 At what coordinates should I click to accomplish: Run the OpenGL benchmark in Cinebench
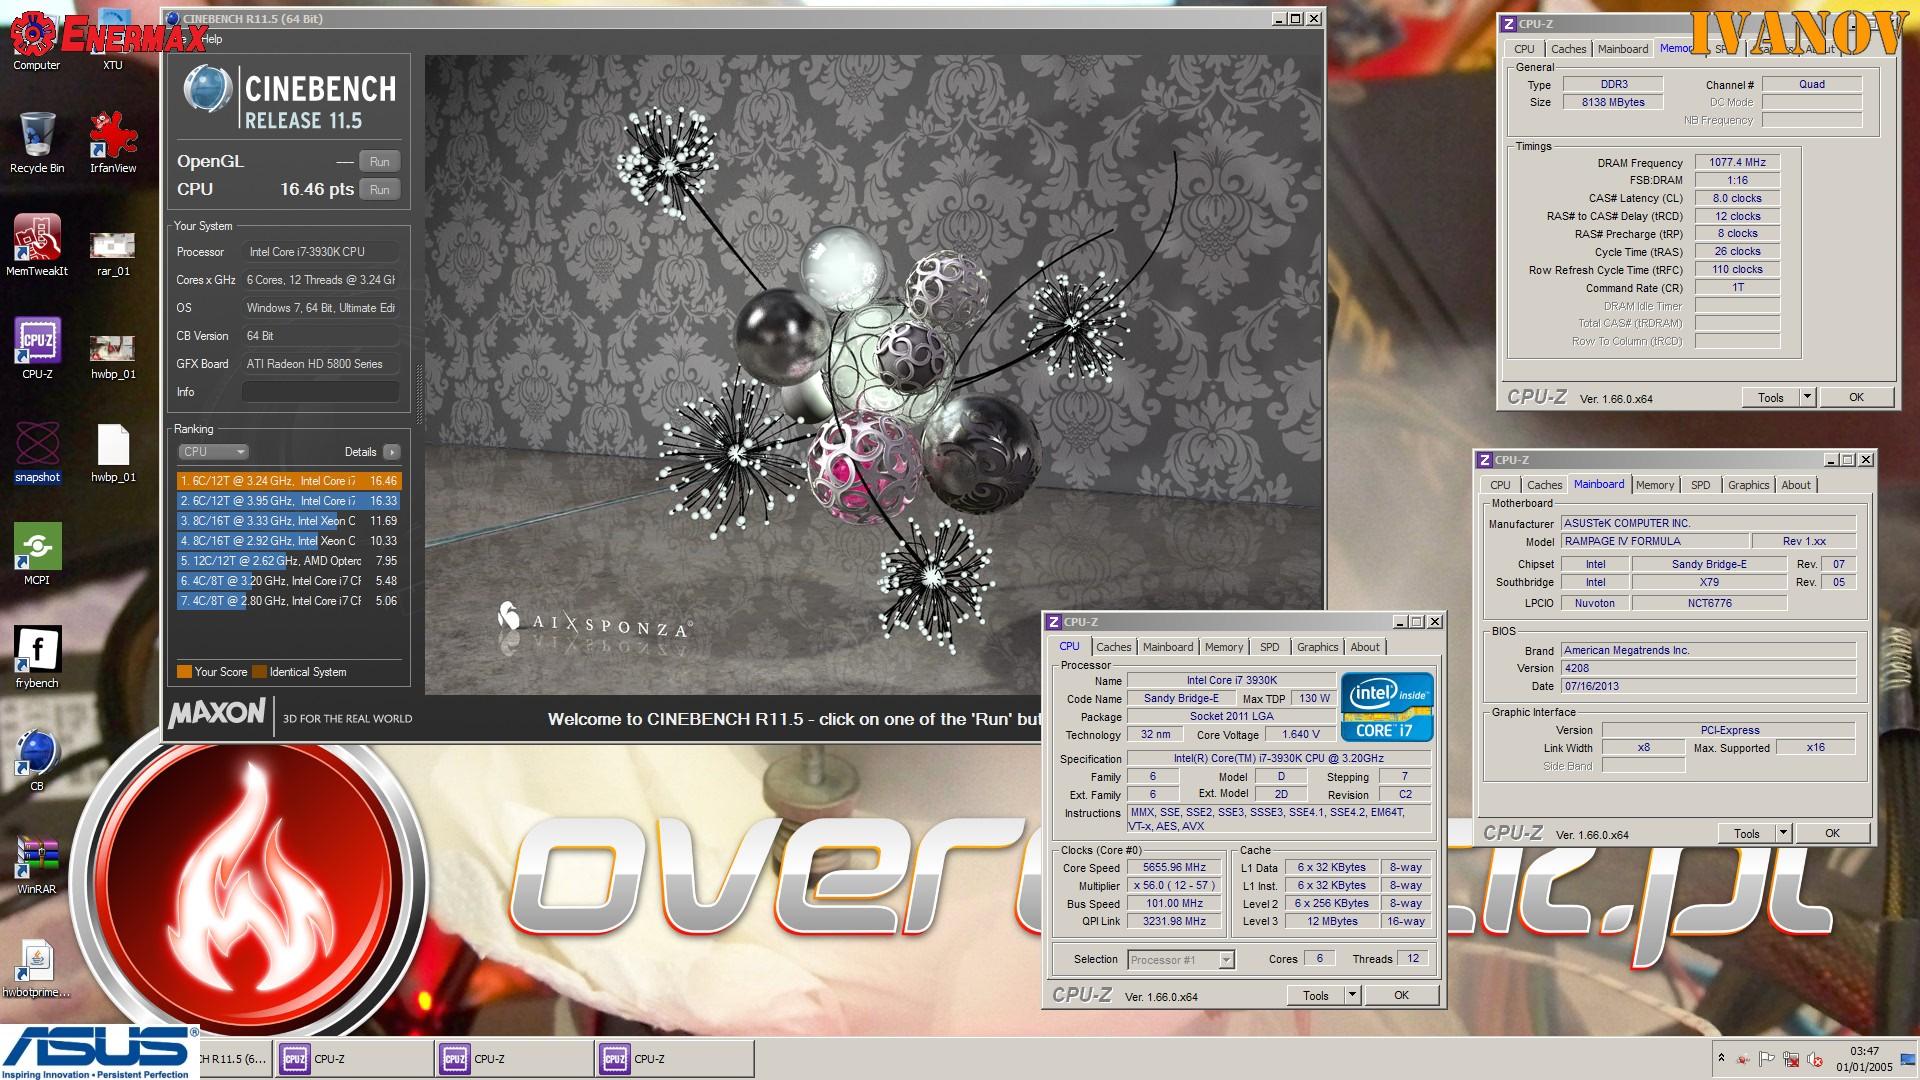pos(380,162)
